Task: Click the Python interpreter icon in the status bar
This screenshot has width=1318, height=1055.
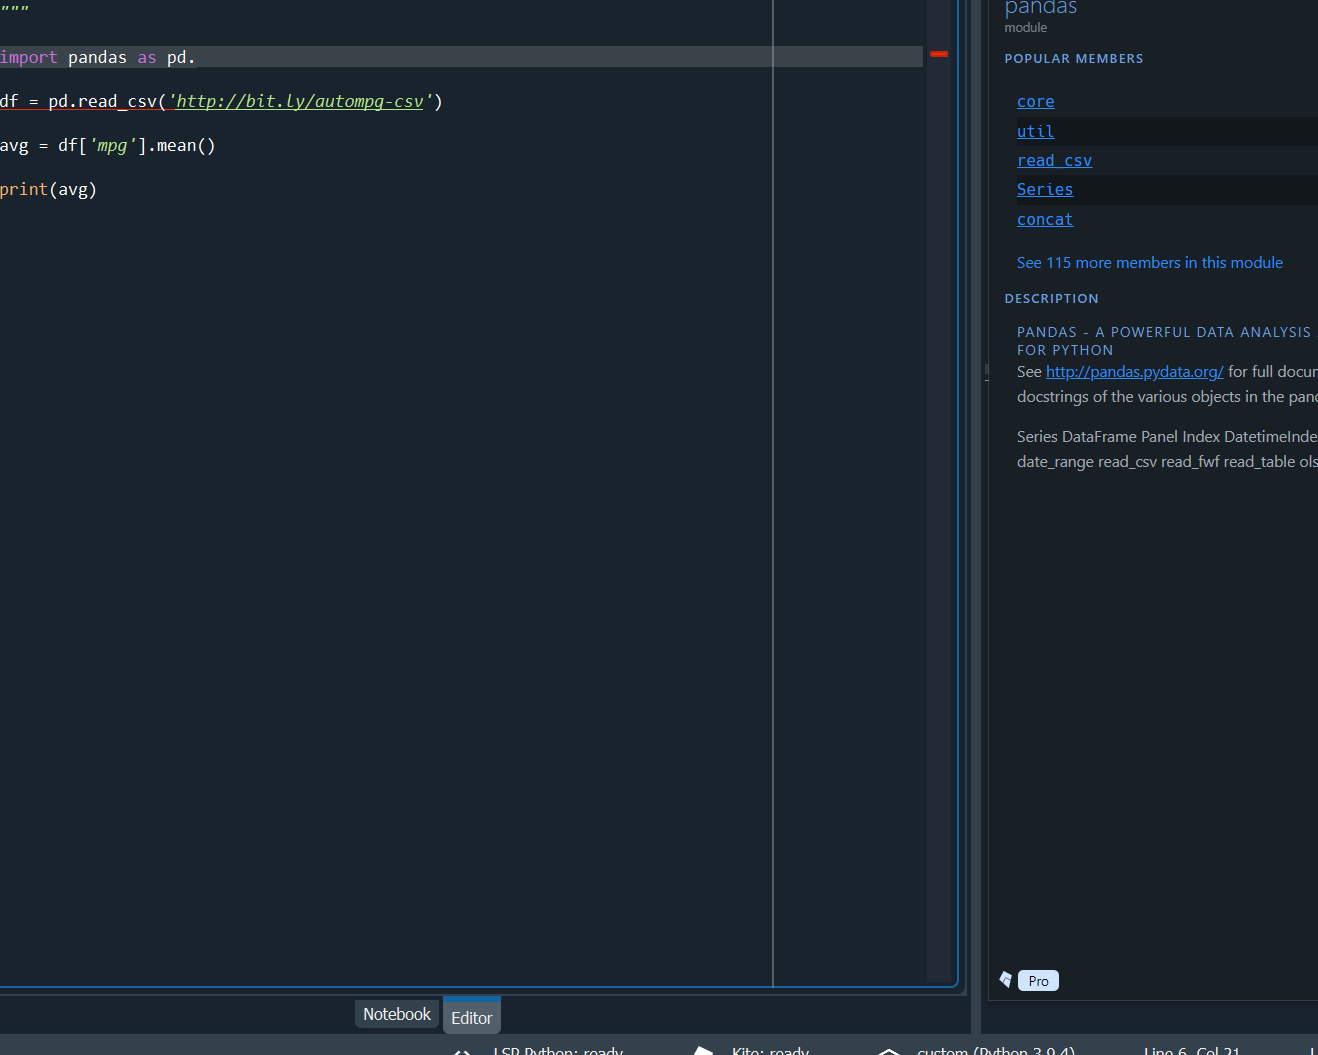Action: tap(888, 1051)
